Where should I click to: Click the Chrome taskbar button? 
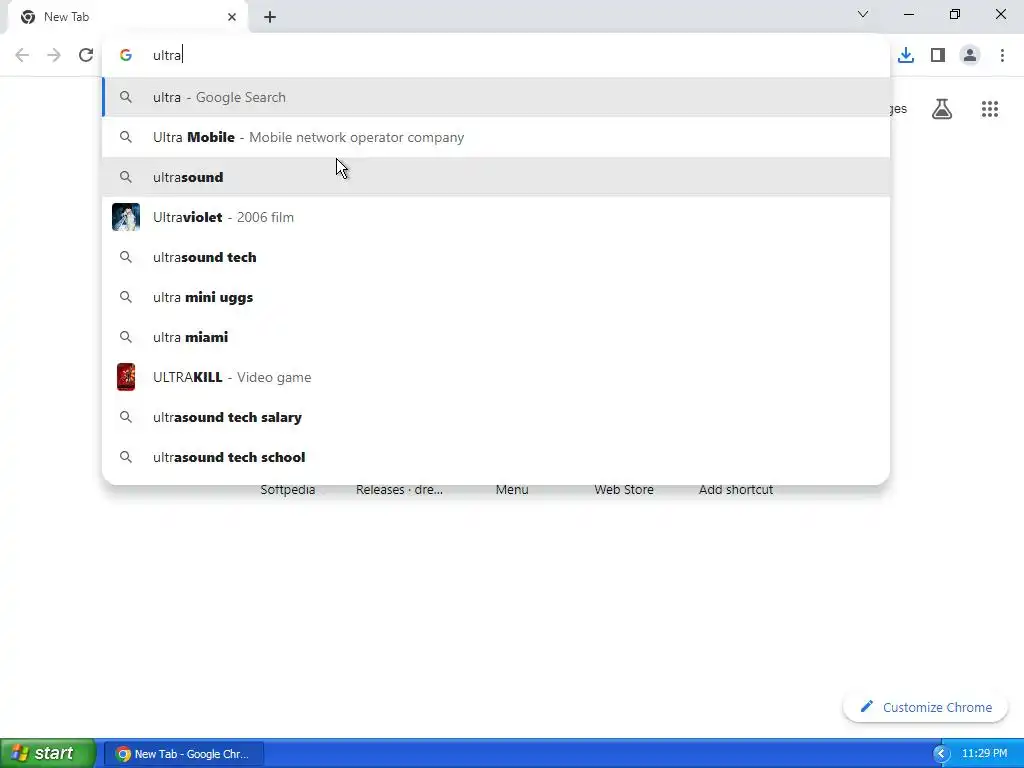184,754
